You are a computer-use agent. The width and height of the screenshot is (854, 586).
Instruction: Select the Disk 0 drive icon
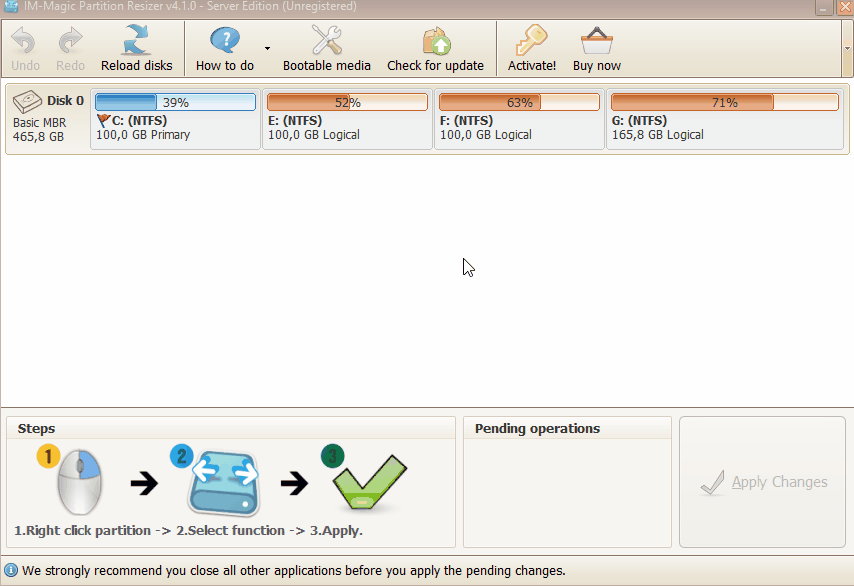click(x=27, y=102)
